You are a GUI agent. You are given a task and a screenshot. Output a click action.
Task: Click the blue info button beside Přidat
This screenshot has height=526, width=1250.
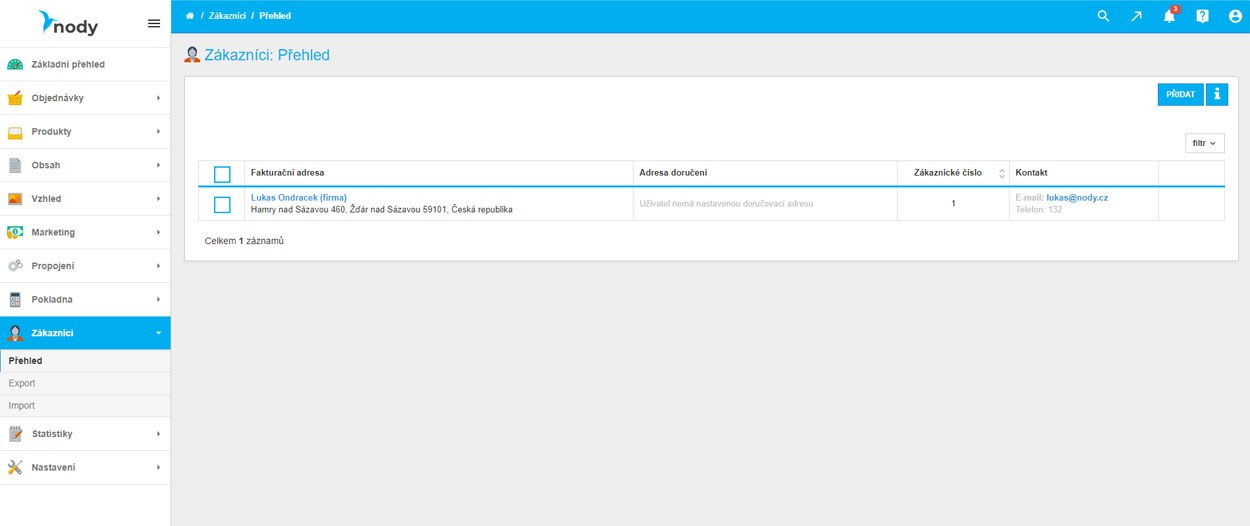click(1217, 94)
